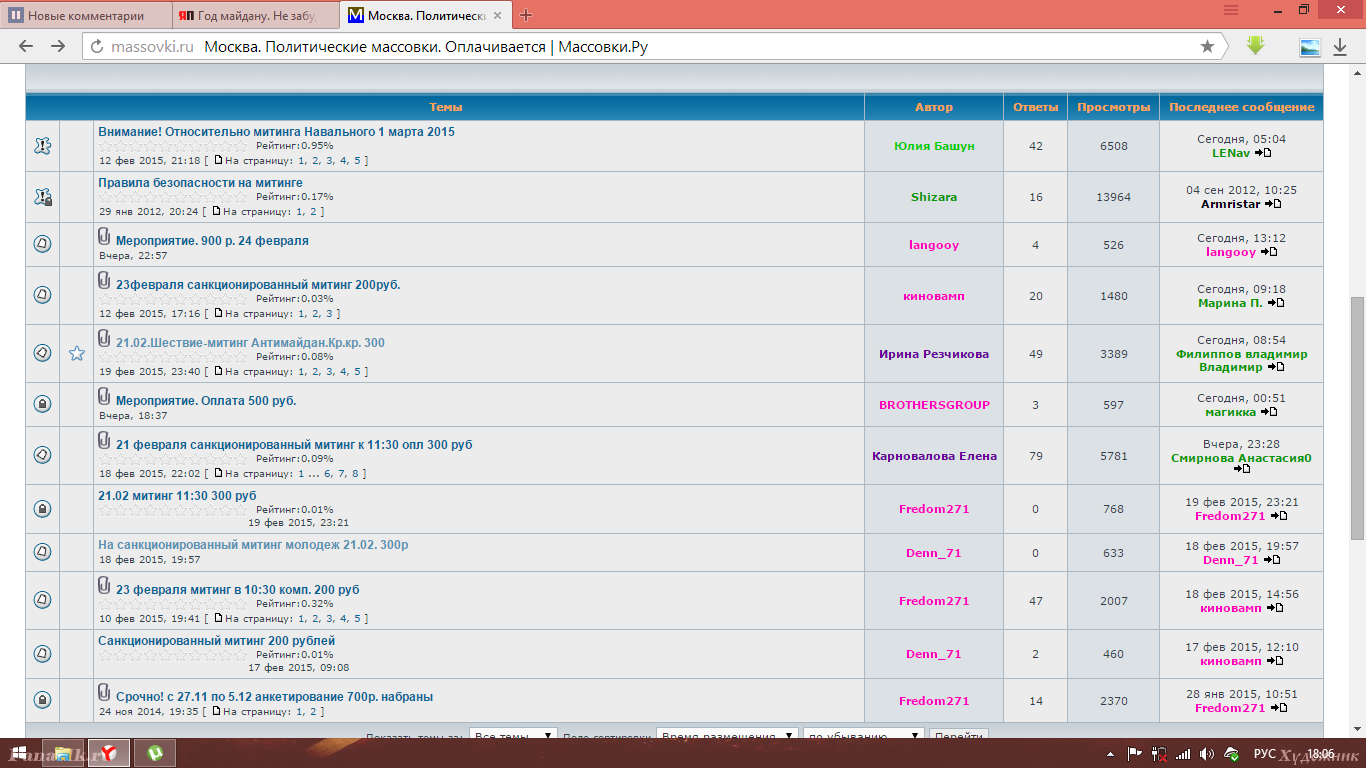This screenshot has width=1366, height=768.
Task: Go back using browser back arrow
Action: tap(27, 47)
